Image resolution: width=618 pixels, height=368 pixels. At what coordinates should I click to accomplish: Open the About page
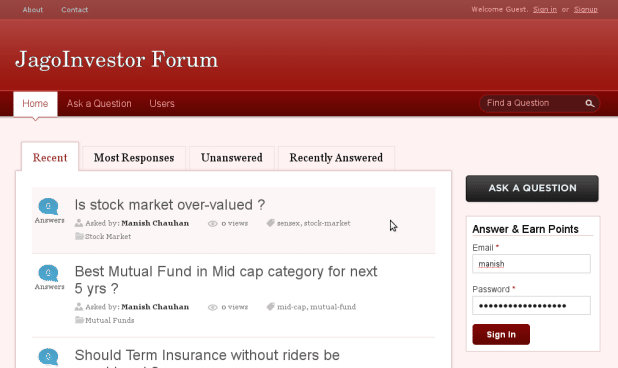click(33, 9)
